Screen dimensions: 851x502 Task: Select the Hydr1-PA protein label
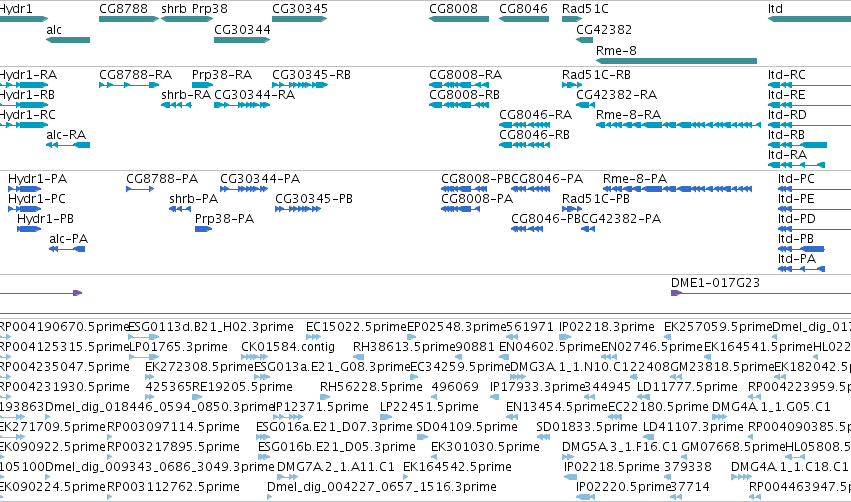pos(37,179)
